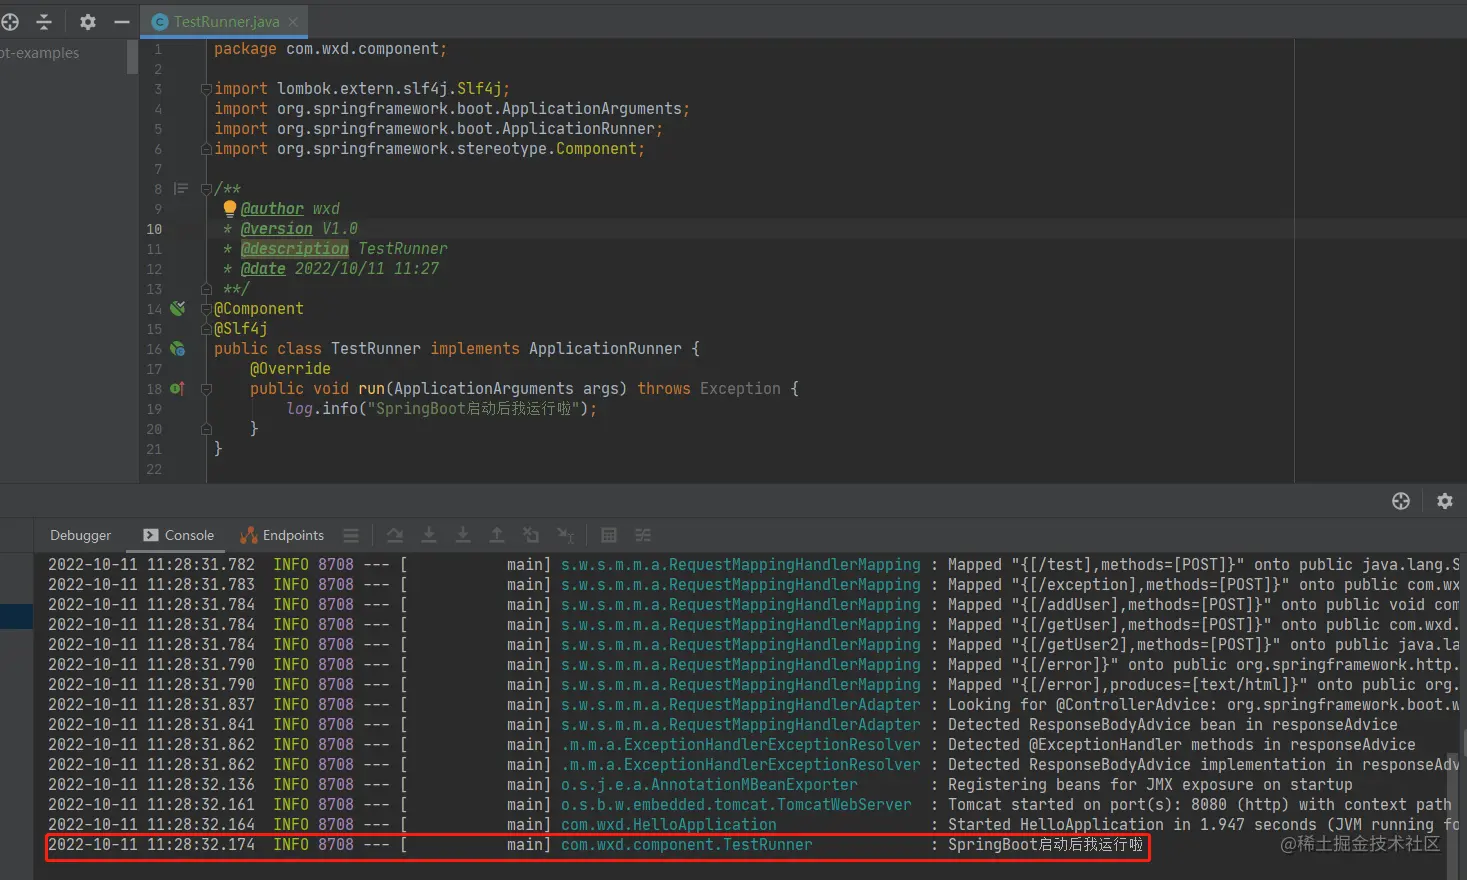
Task: Open the debug panel settings gear
Action: (x=1445, y=501)
